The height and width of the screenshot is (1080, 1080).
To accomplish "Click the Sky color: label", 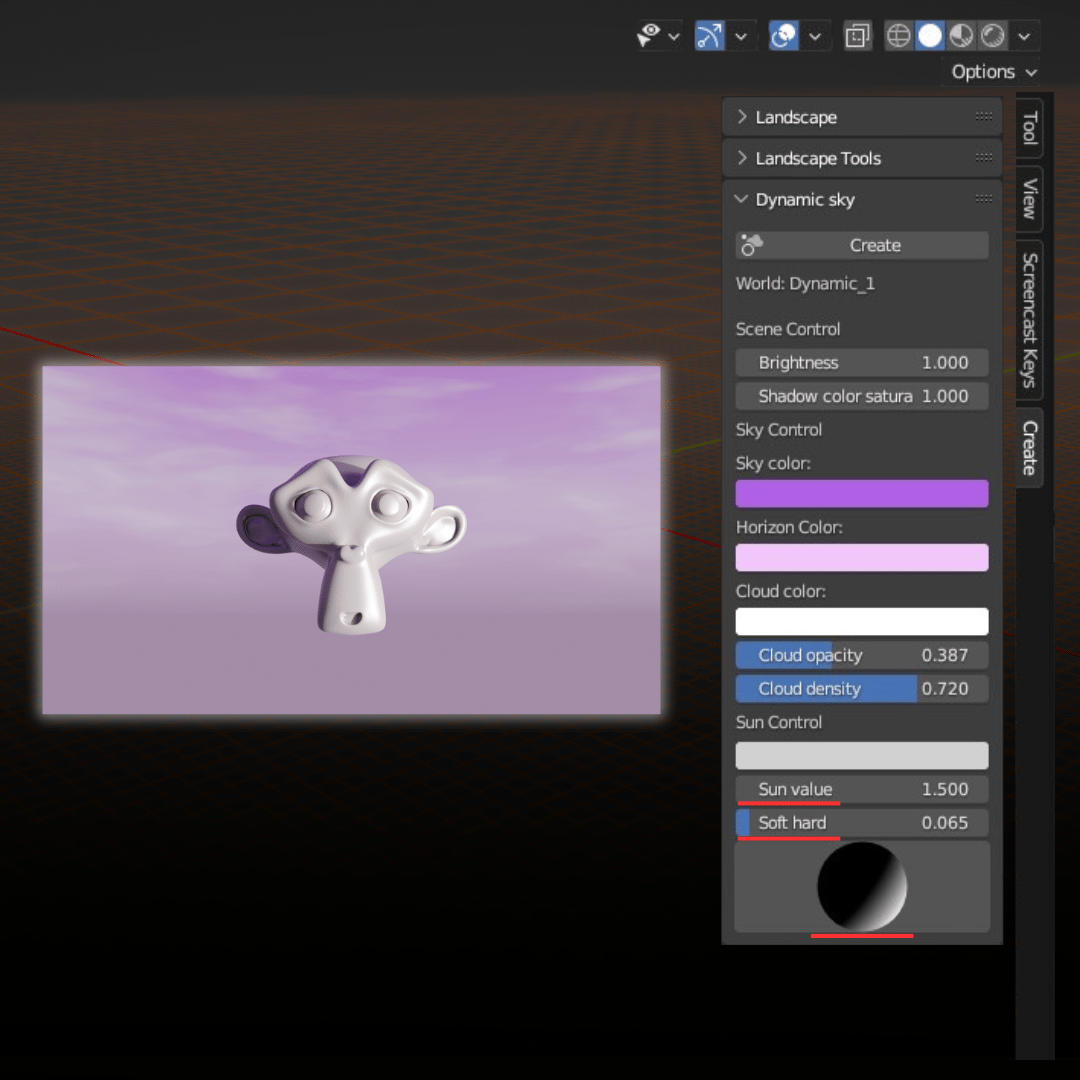I will tap(773, 464).
